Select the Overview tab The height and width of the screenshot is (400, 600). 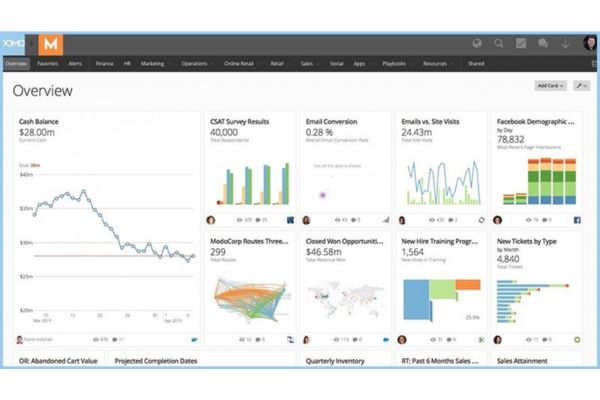[x=16, y=64]
